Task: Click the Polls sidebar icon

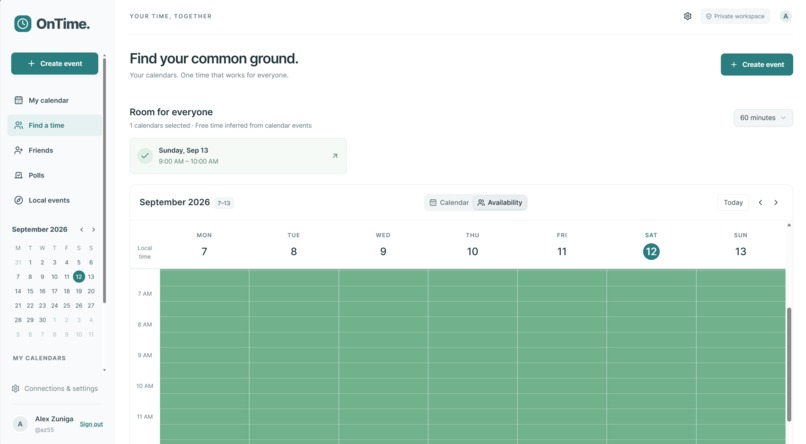Action: 19,175
